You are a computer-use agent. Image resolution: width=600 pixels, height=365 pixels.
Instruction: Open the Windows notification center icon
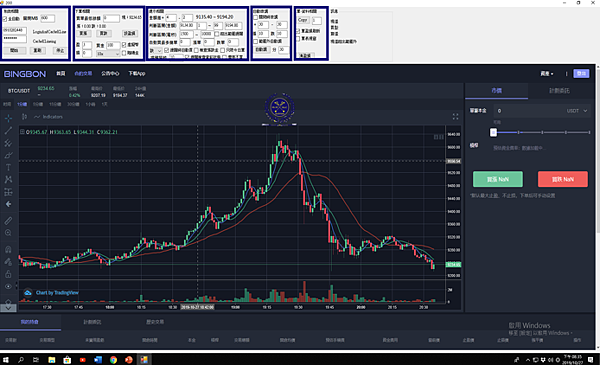[591, 360]
